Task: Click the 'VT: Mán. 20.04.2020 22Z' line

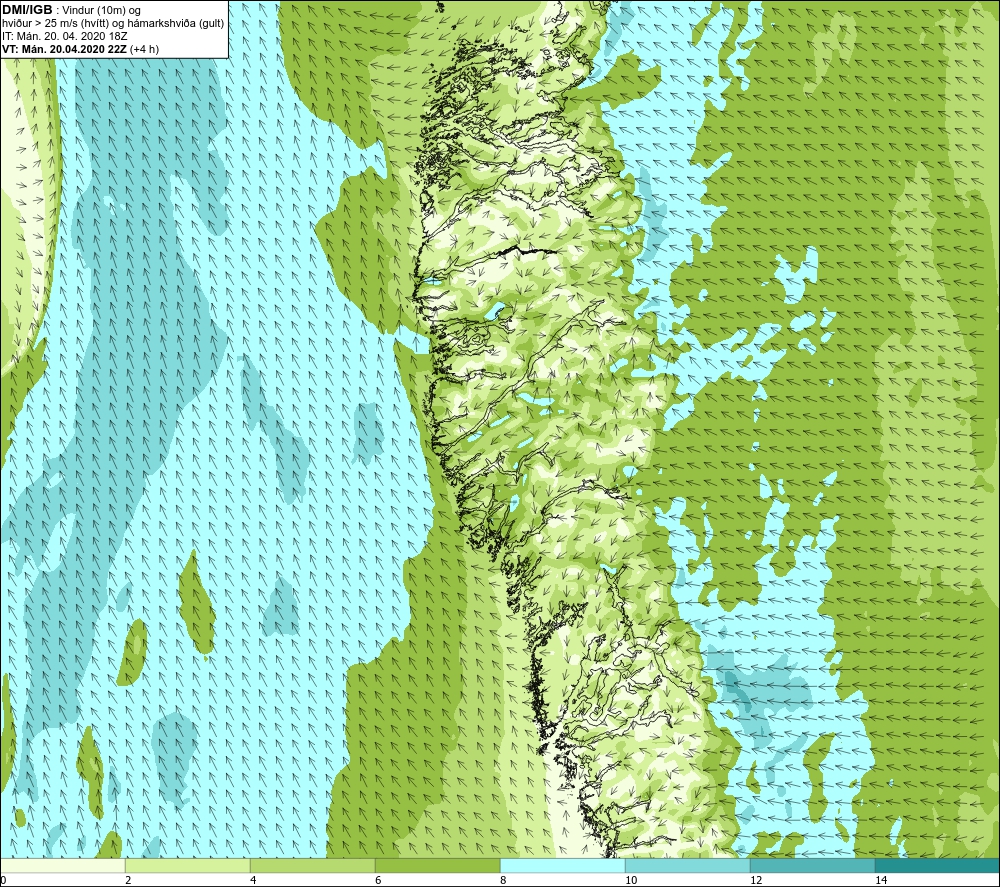Action: pyautogui.click(x=64, y=49)
